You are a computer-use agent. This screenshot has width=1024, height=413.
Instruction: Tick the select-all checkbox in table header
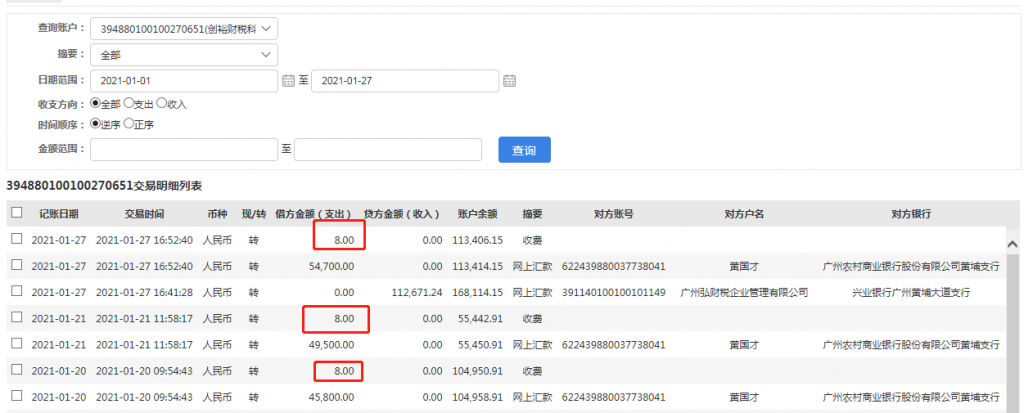click(x=16, y=213)
